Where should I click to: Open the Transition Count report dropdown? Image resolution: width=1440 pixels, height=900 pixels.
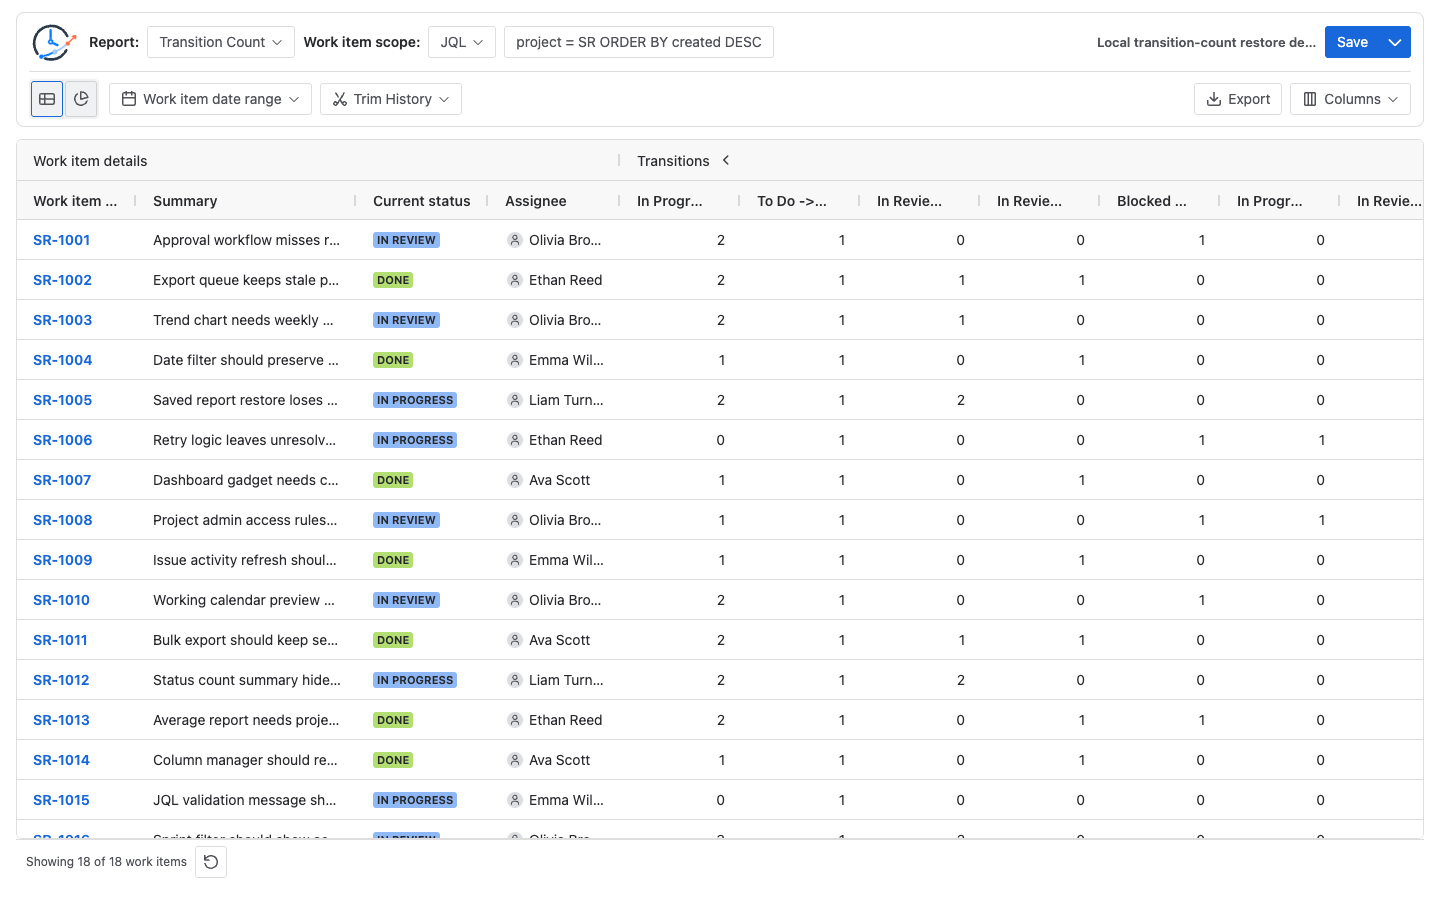point(221,42)
